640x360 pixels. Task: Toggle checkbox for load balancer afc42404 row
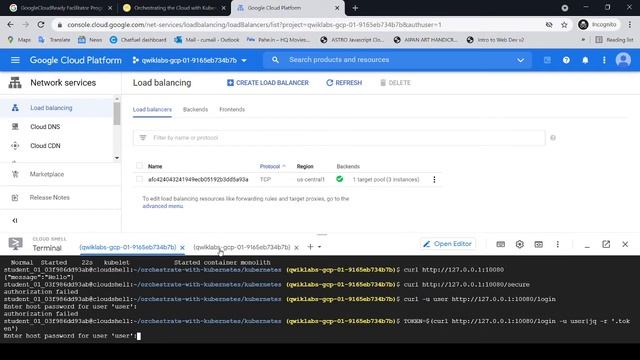140,179
